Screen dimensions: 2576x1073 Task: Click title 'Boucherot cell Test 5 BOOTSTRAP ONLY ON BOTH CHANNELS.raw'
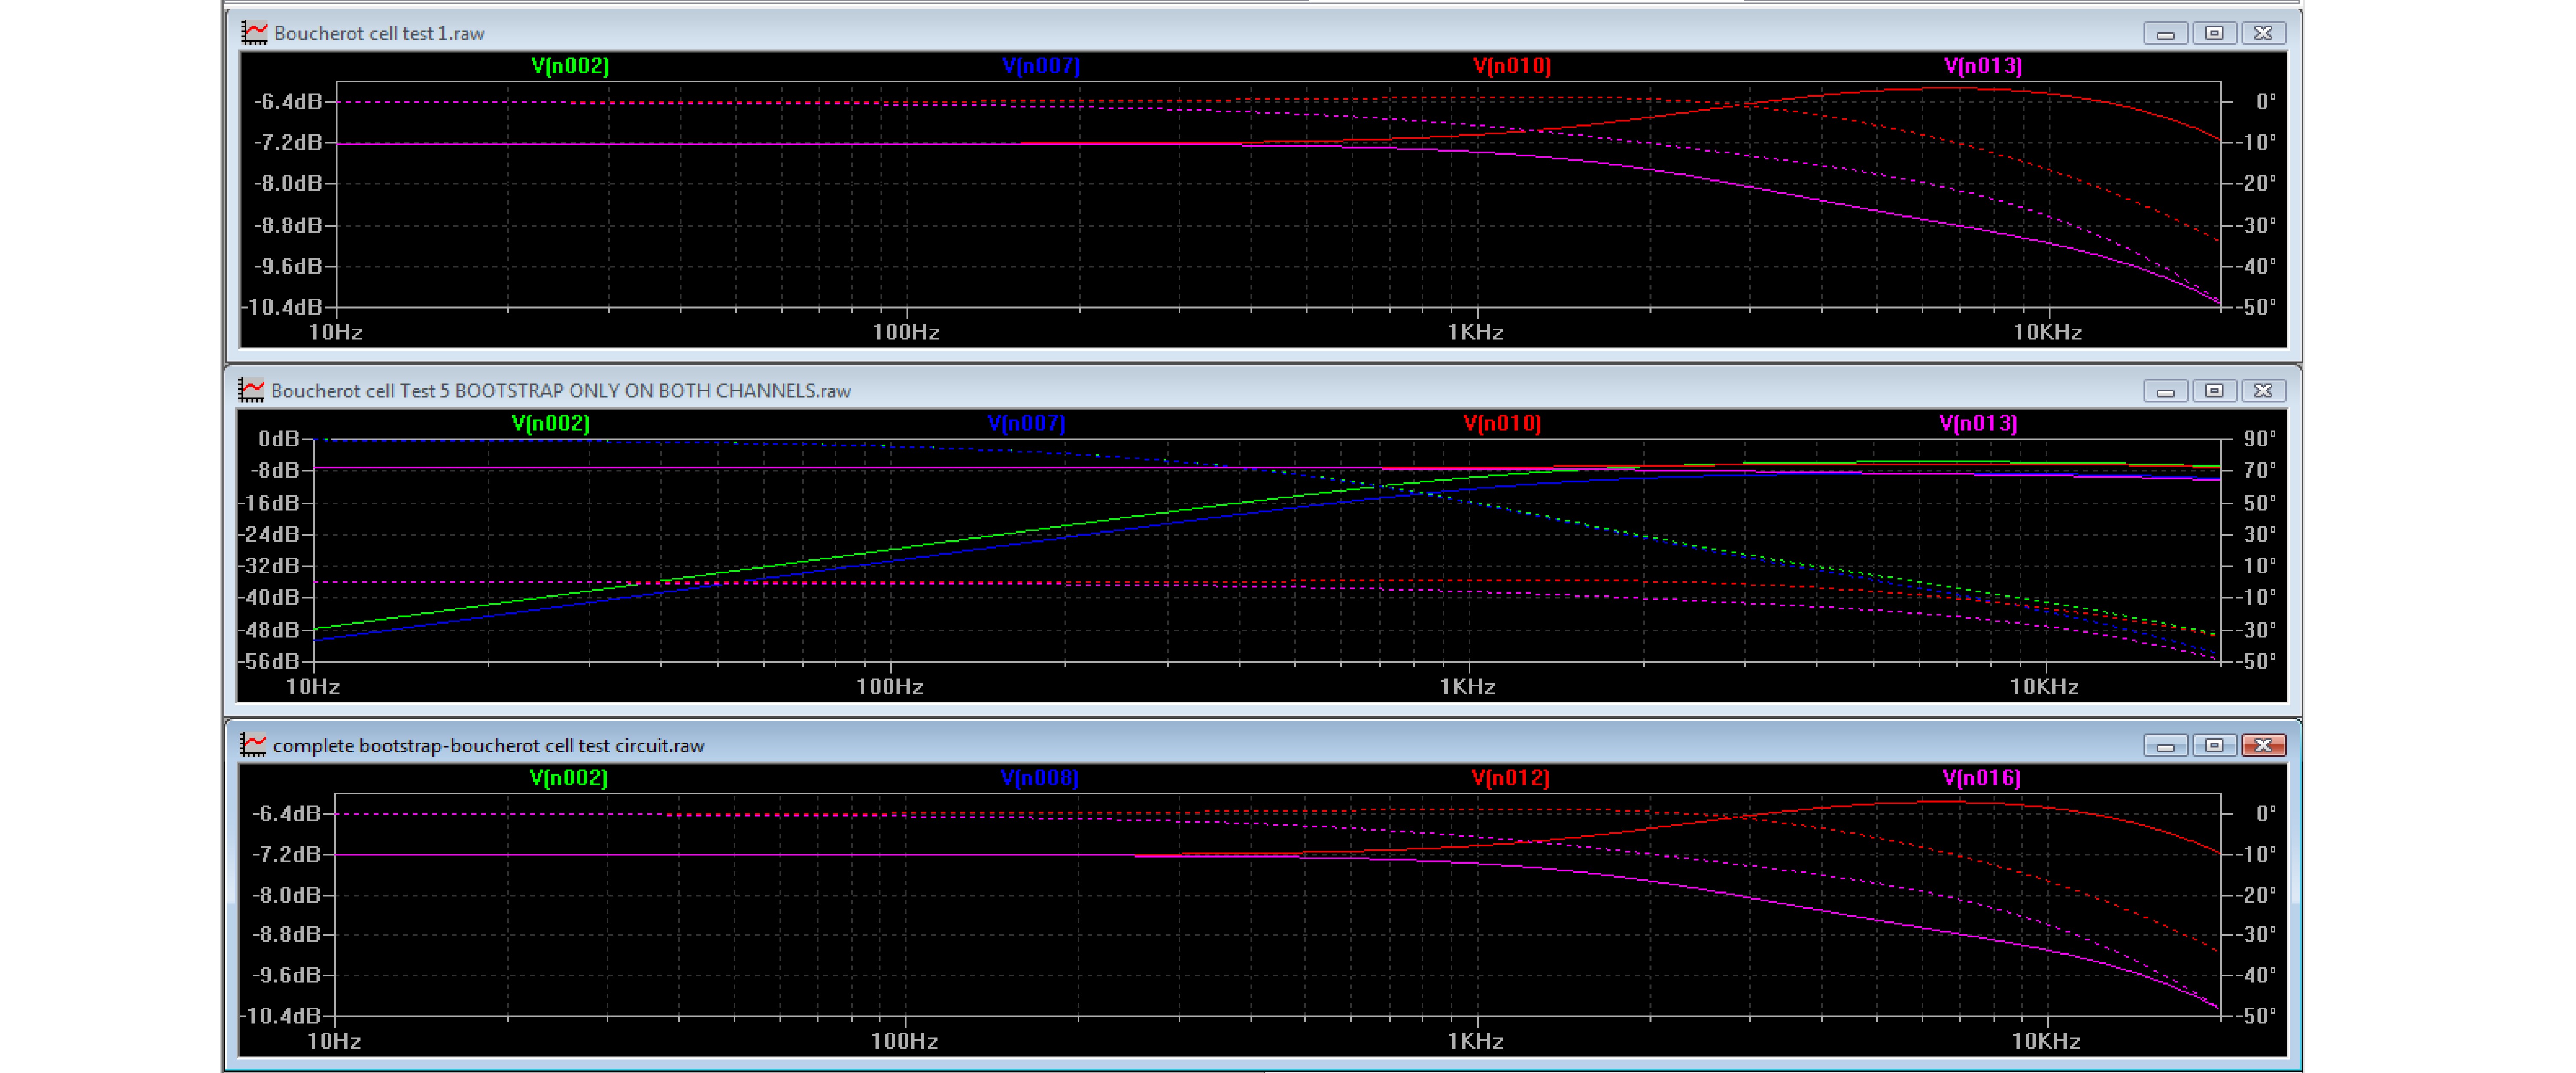tap(561, 391)
